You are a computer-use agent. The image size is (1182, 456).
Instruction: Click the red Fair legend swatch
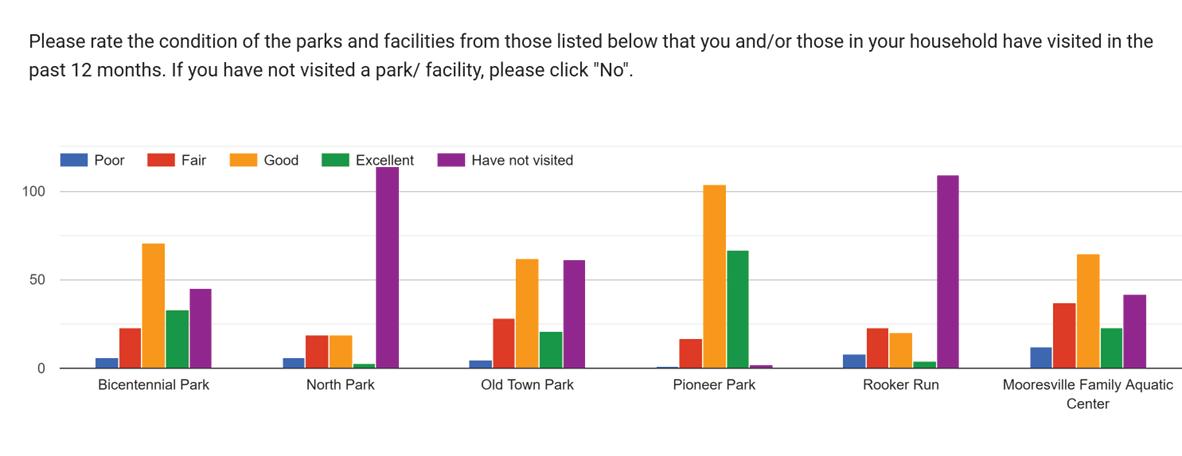(161, 160)
